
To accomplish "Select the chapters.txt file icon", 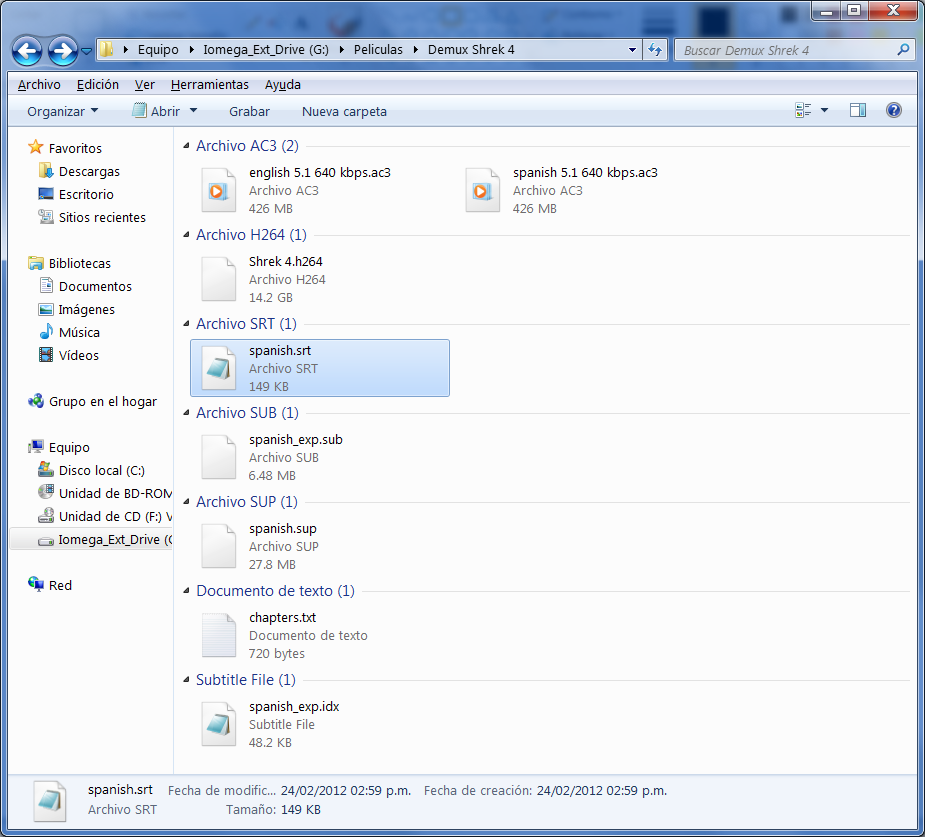I will click(219, 635).
